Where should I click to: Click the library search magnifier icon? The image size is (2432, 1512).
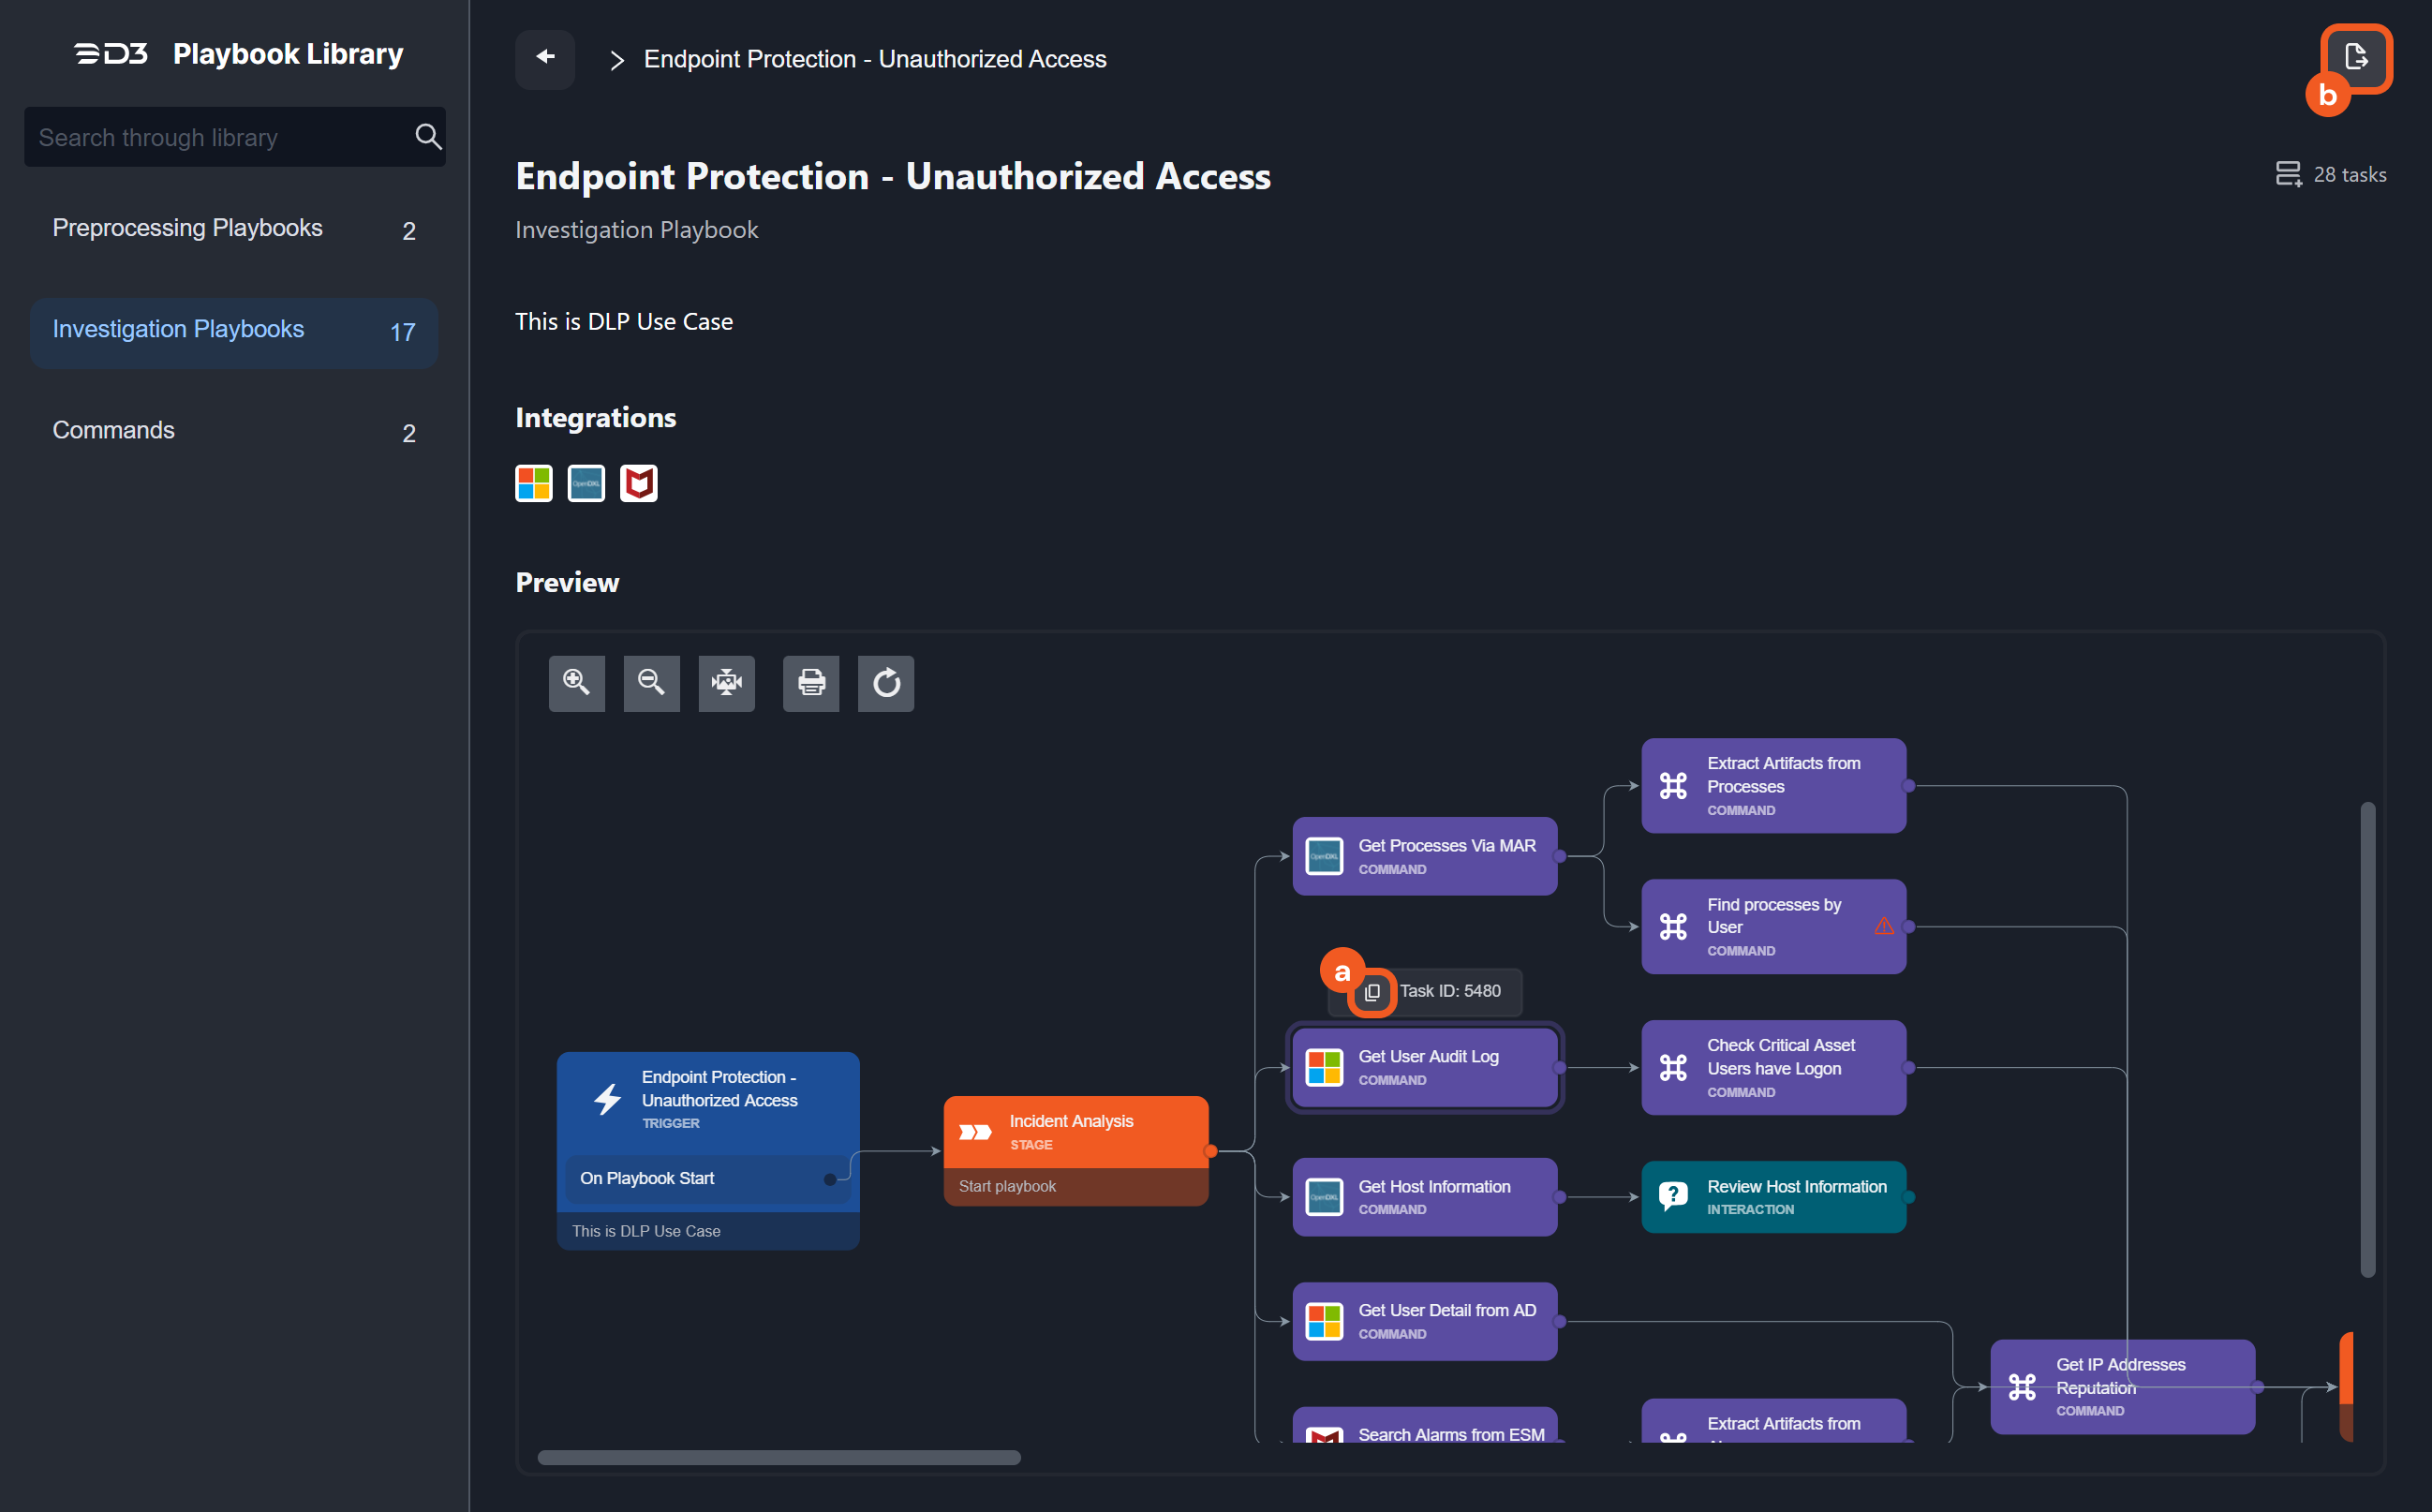428,137
